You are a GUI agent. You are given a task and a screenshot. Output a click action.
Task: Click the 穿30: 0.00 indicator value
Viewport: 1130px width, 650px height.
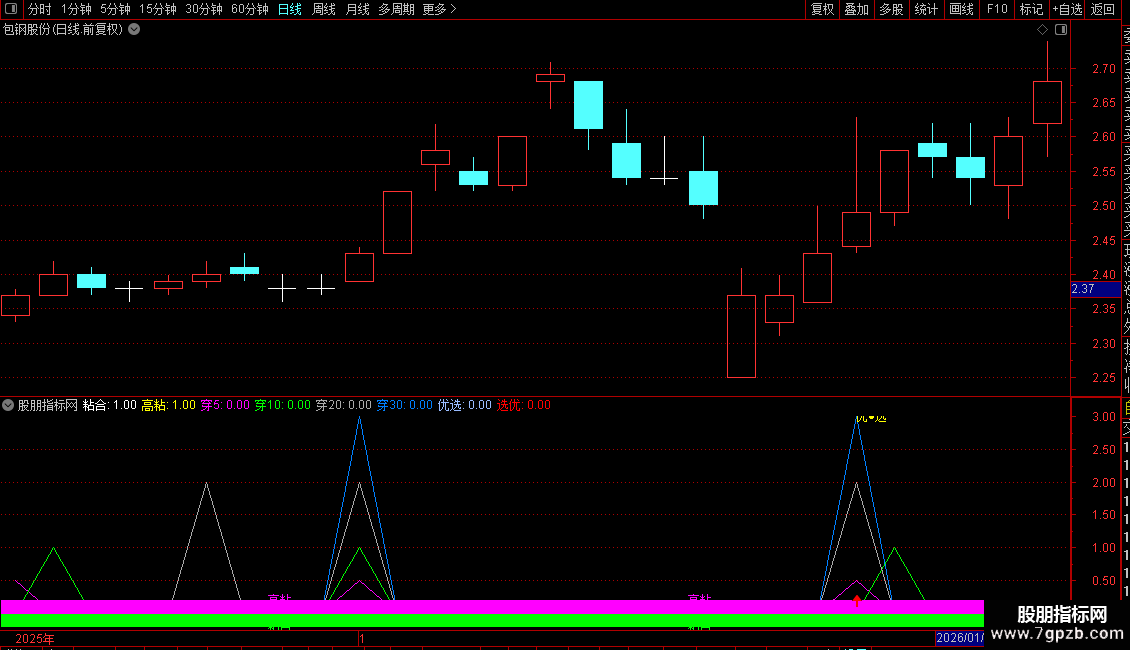[405, 405]
